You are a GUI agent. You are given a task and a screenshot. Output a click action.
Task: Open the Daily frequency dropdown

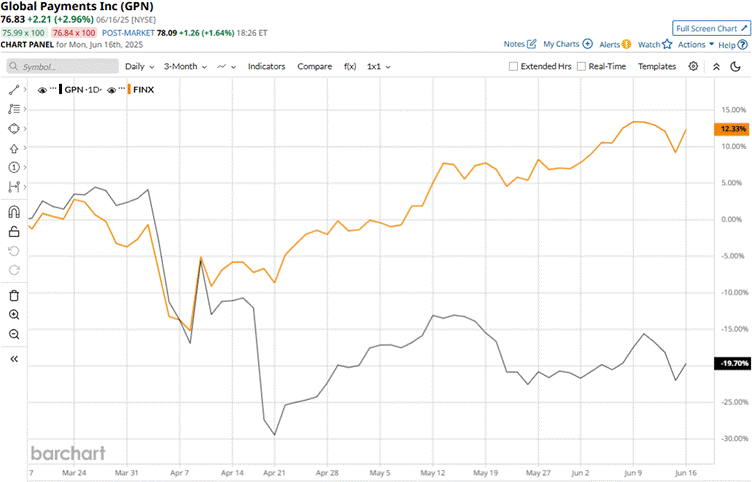[140, 67]
